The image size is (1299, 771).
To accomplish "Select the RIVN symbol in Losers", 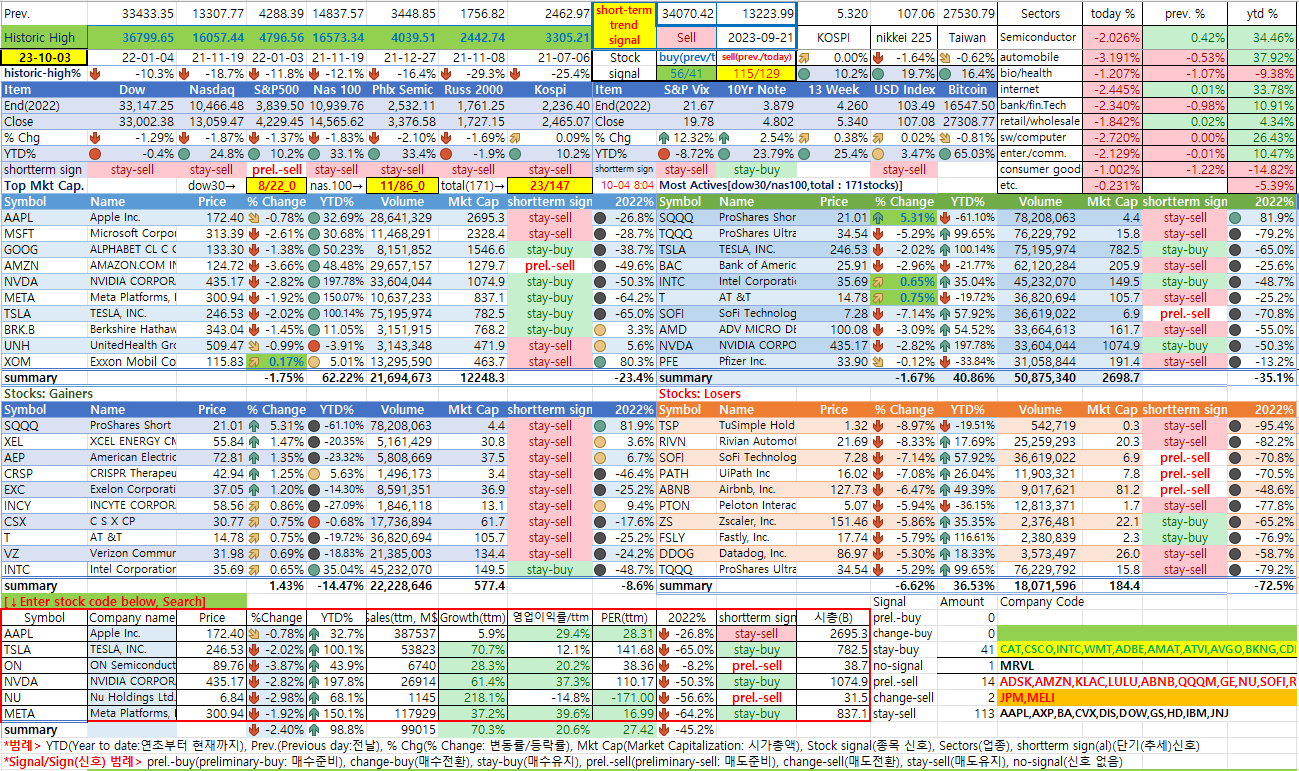I will (x=687, y=441).
